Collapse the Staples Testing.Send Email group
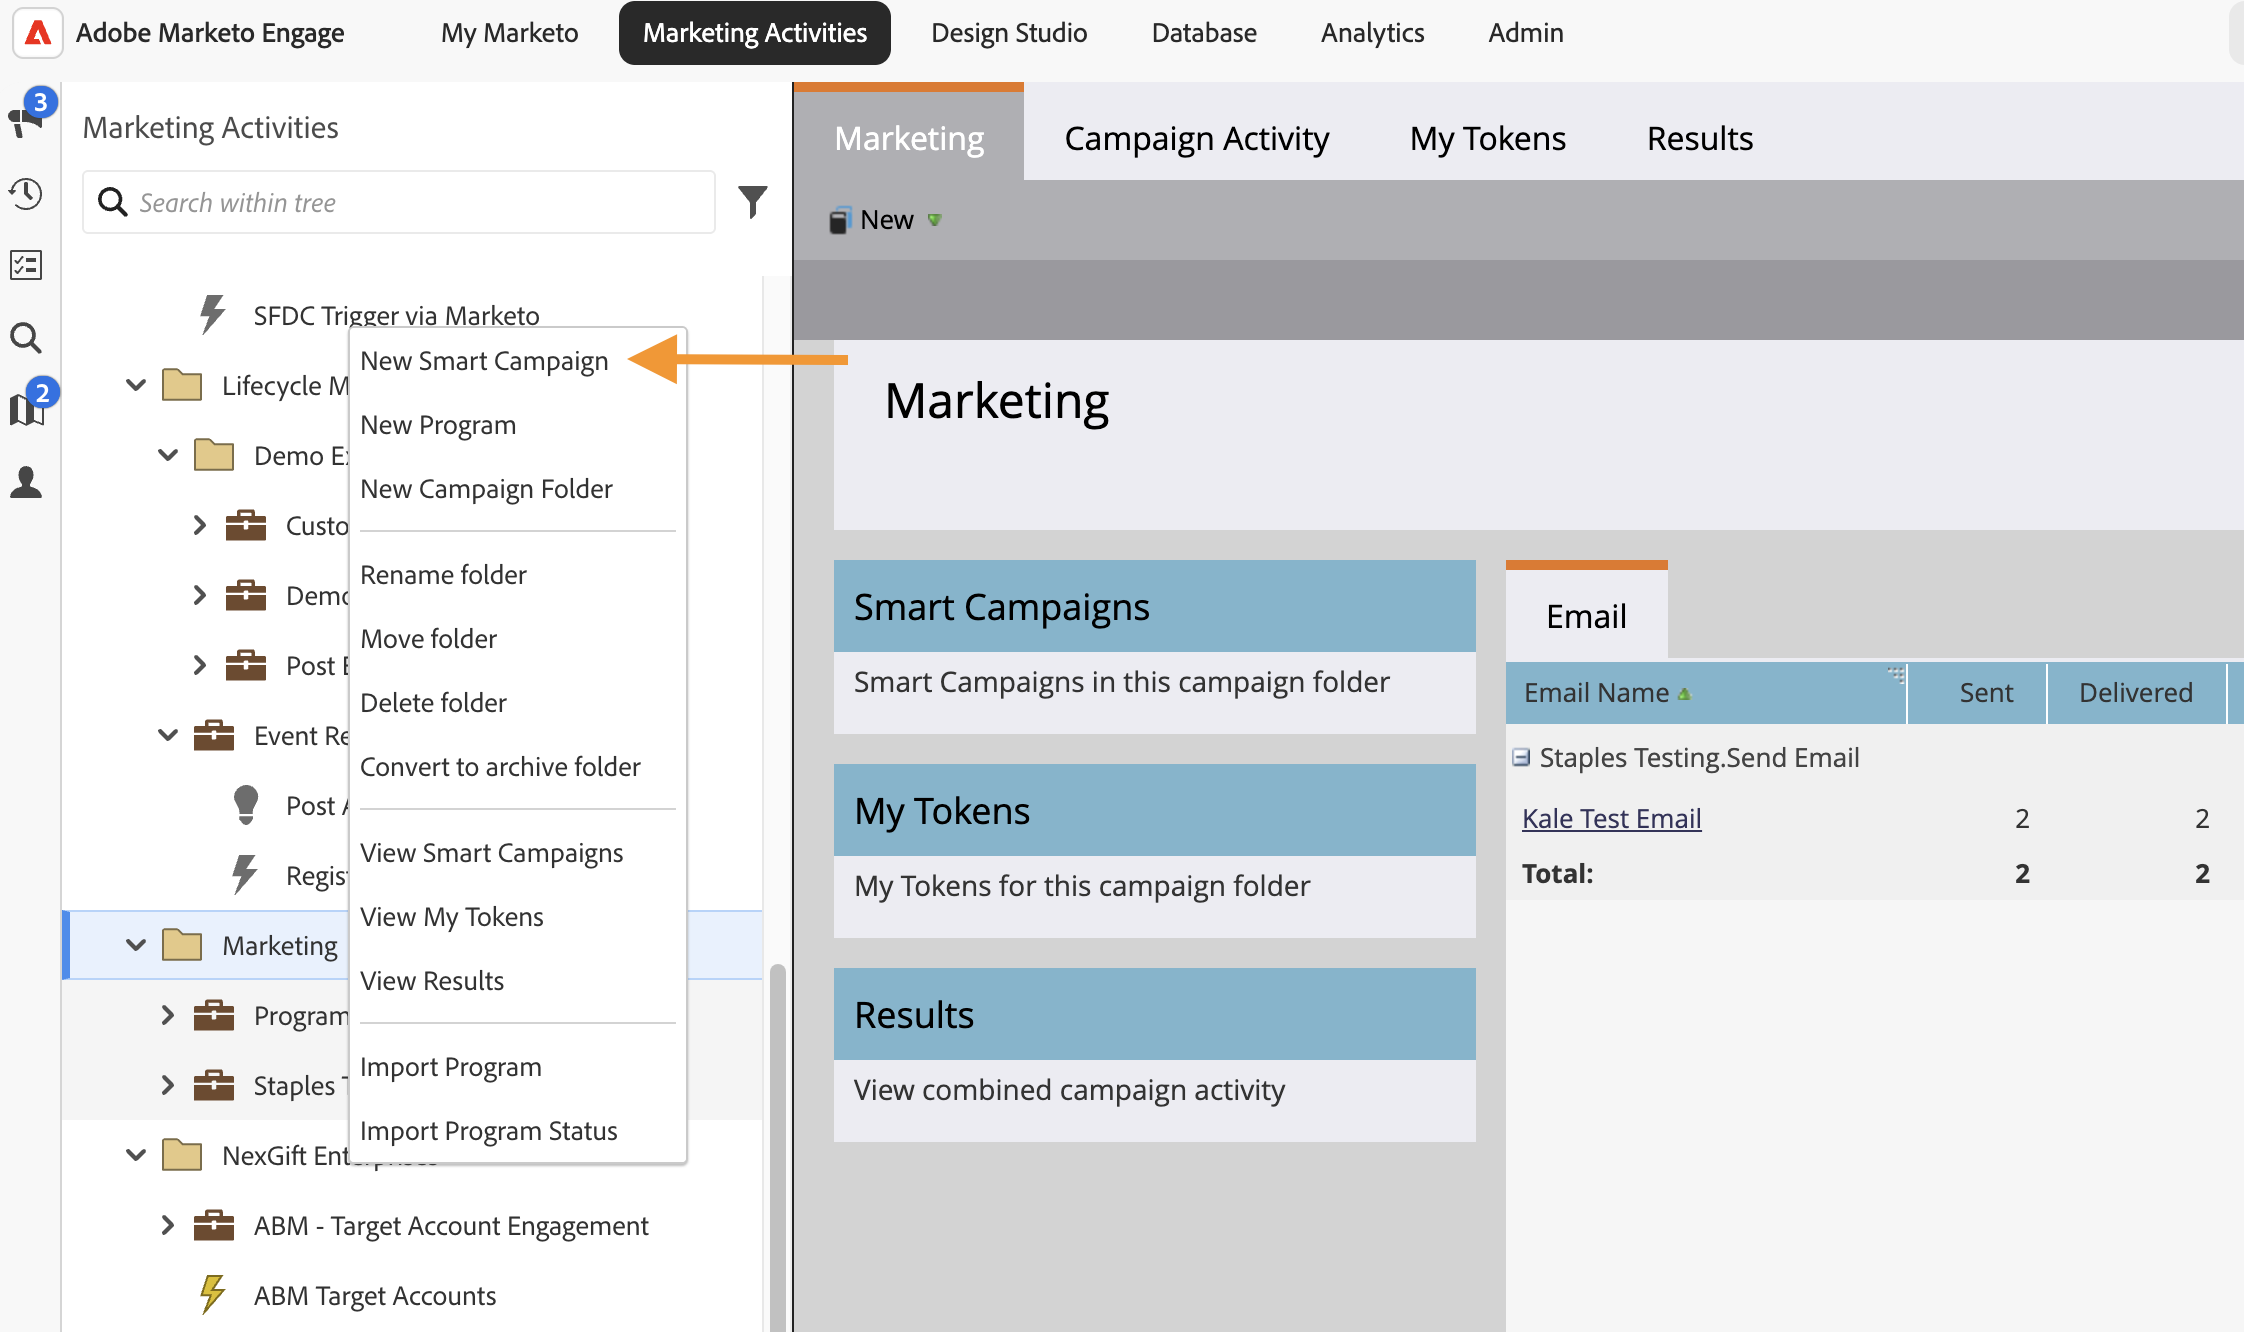The height and width of the screenshot is (1332, 2244). (1521, 758)
